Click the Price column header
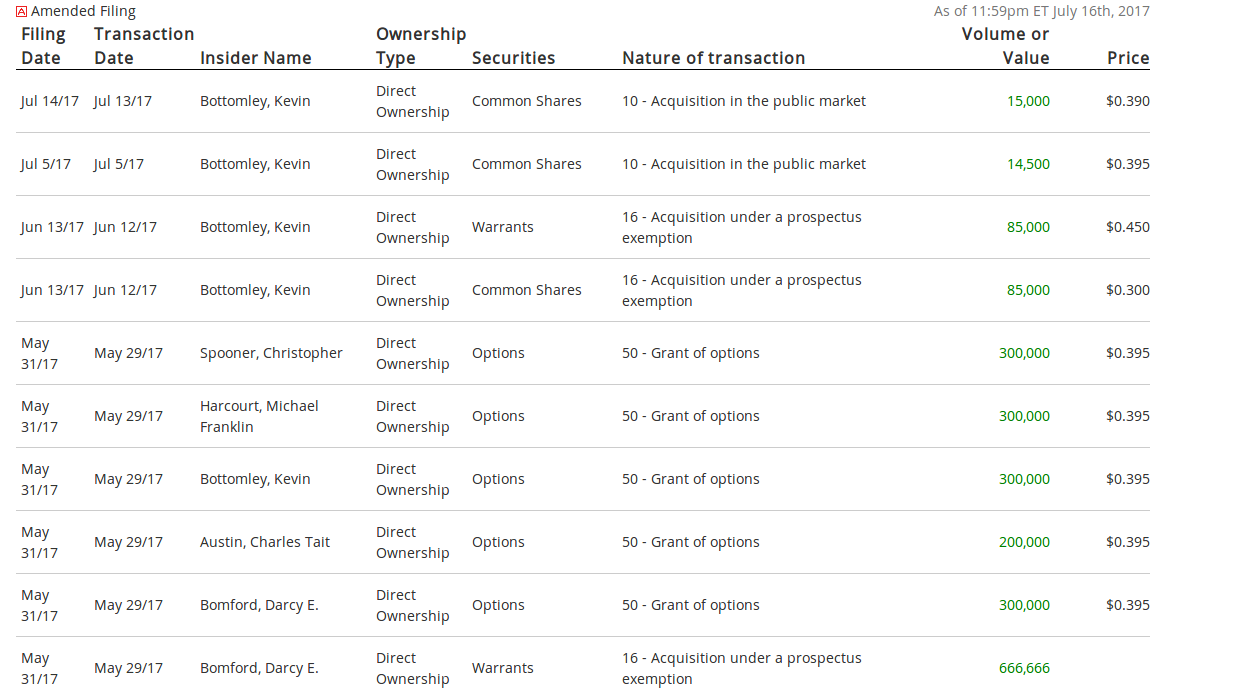The height and width of the screenshot is (696, 1238). pos(1127,58)
